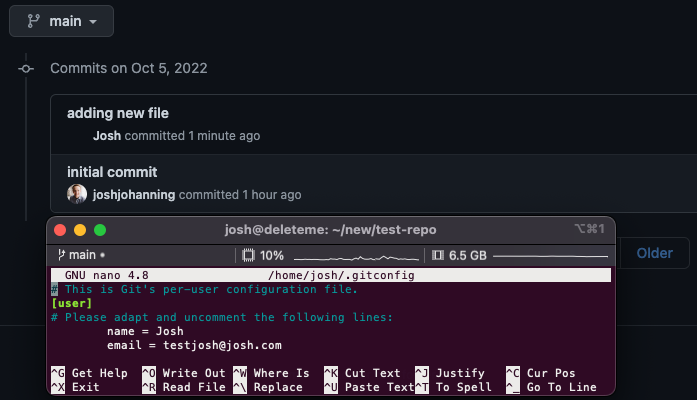The height and width of the screenshot is (400, 697).
Task: Open the joshjohanning author profile link
Action: [132, 195]
